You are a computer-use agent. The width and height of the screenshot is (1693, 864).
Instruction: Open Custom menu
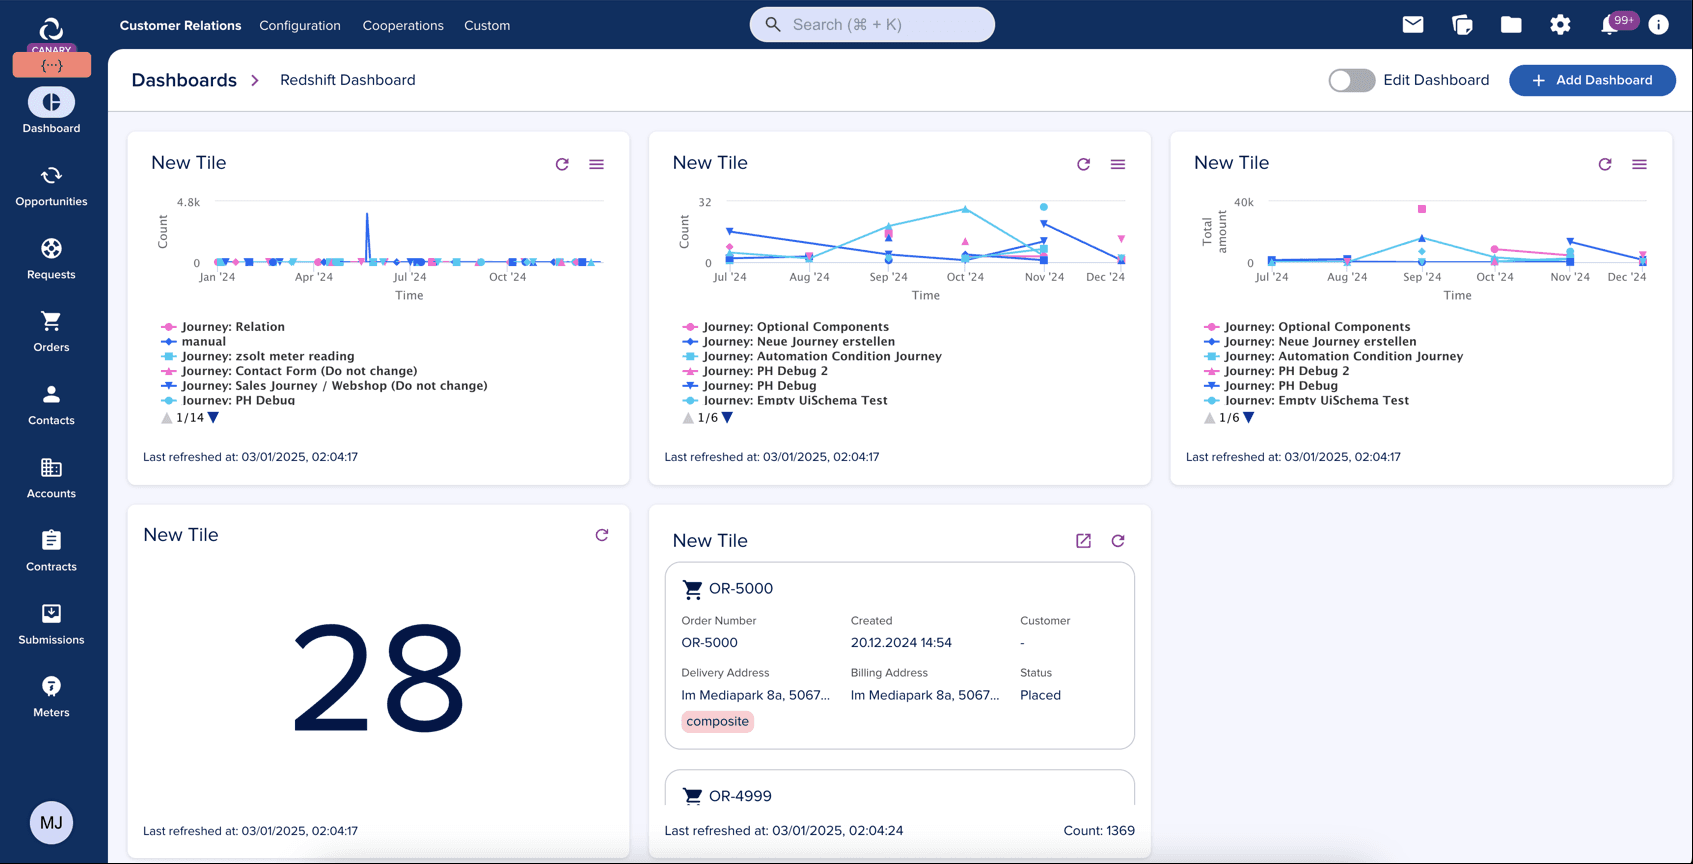pyautogui.click(x=487, y=25)
